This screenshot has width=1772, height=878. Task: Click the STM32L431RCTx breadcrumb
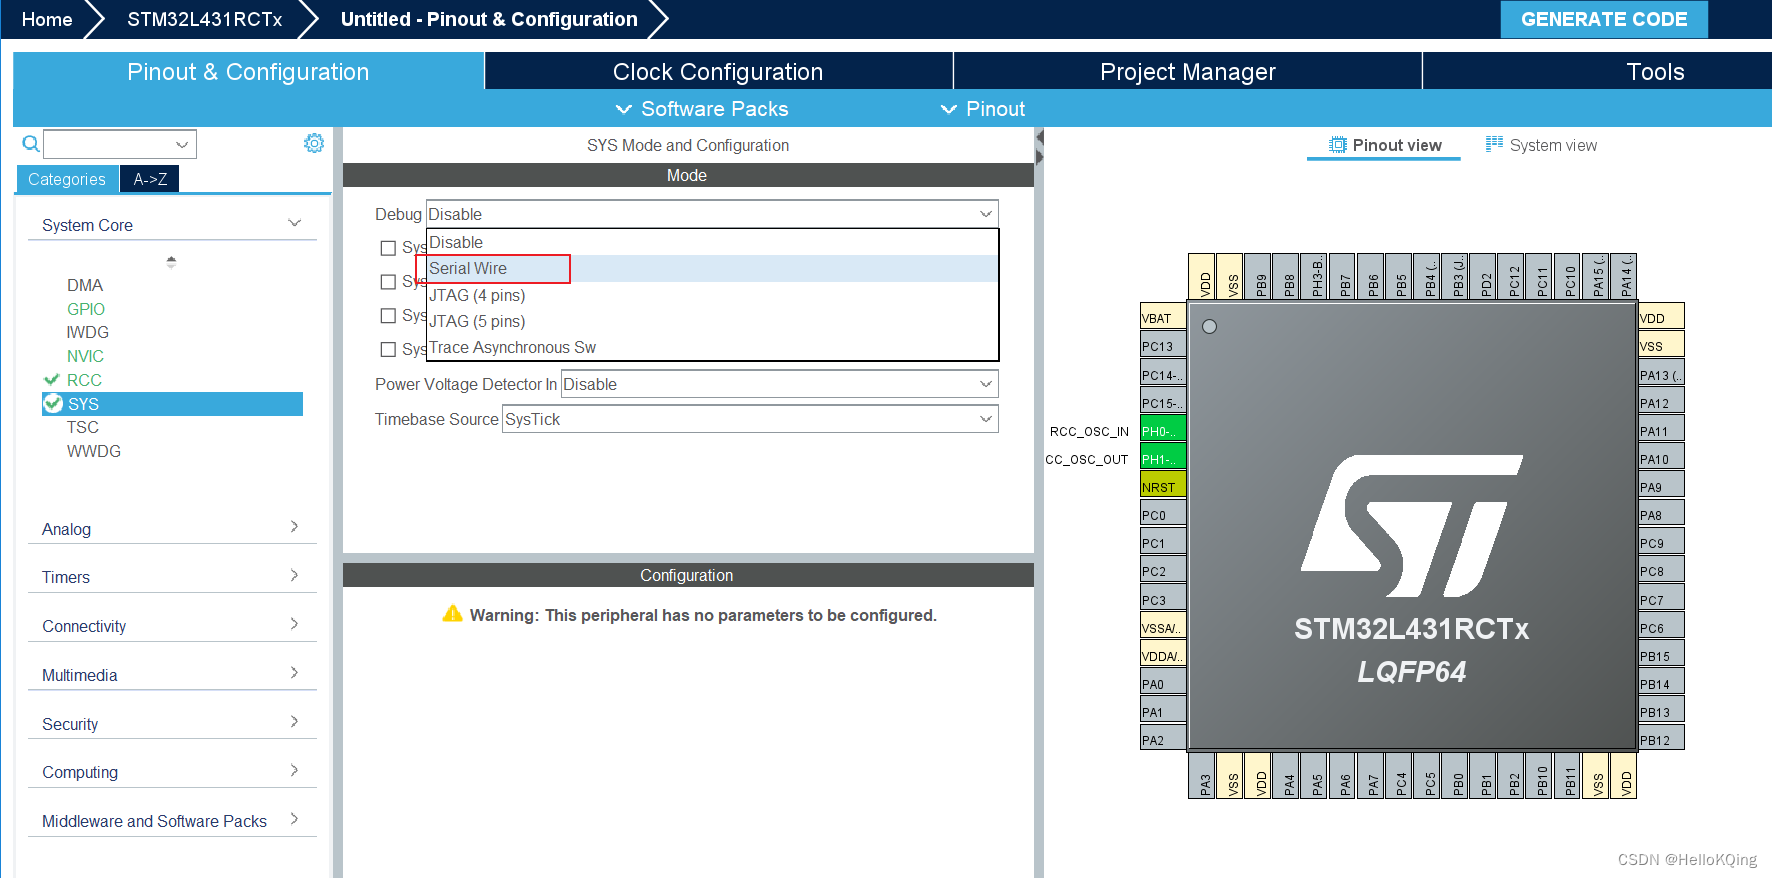[205, 19]
